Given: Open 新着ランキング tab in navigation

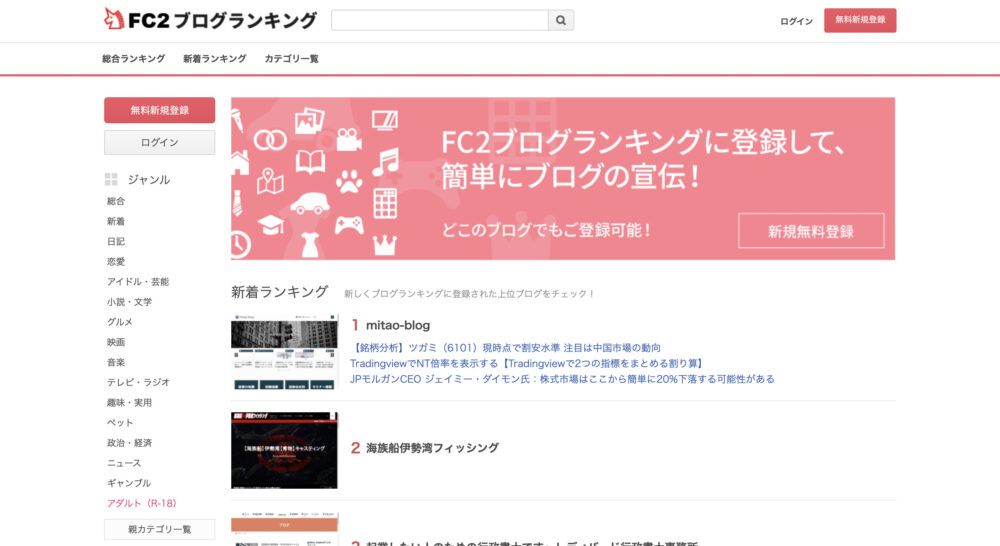Looking at the screenshot, I should coord(214,59).
